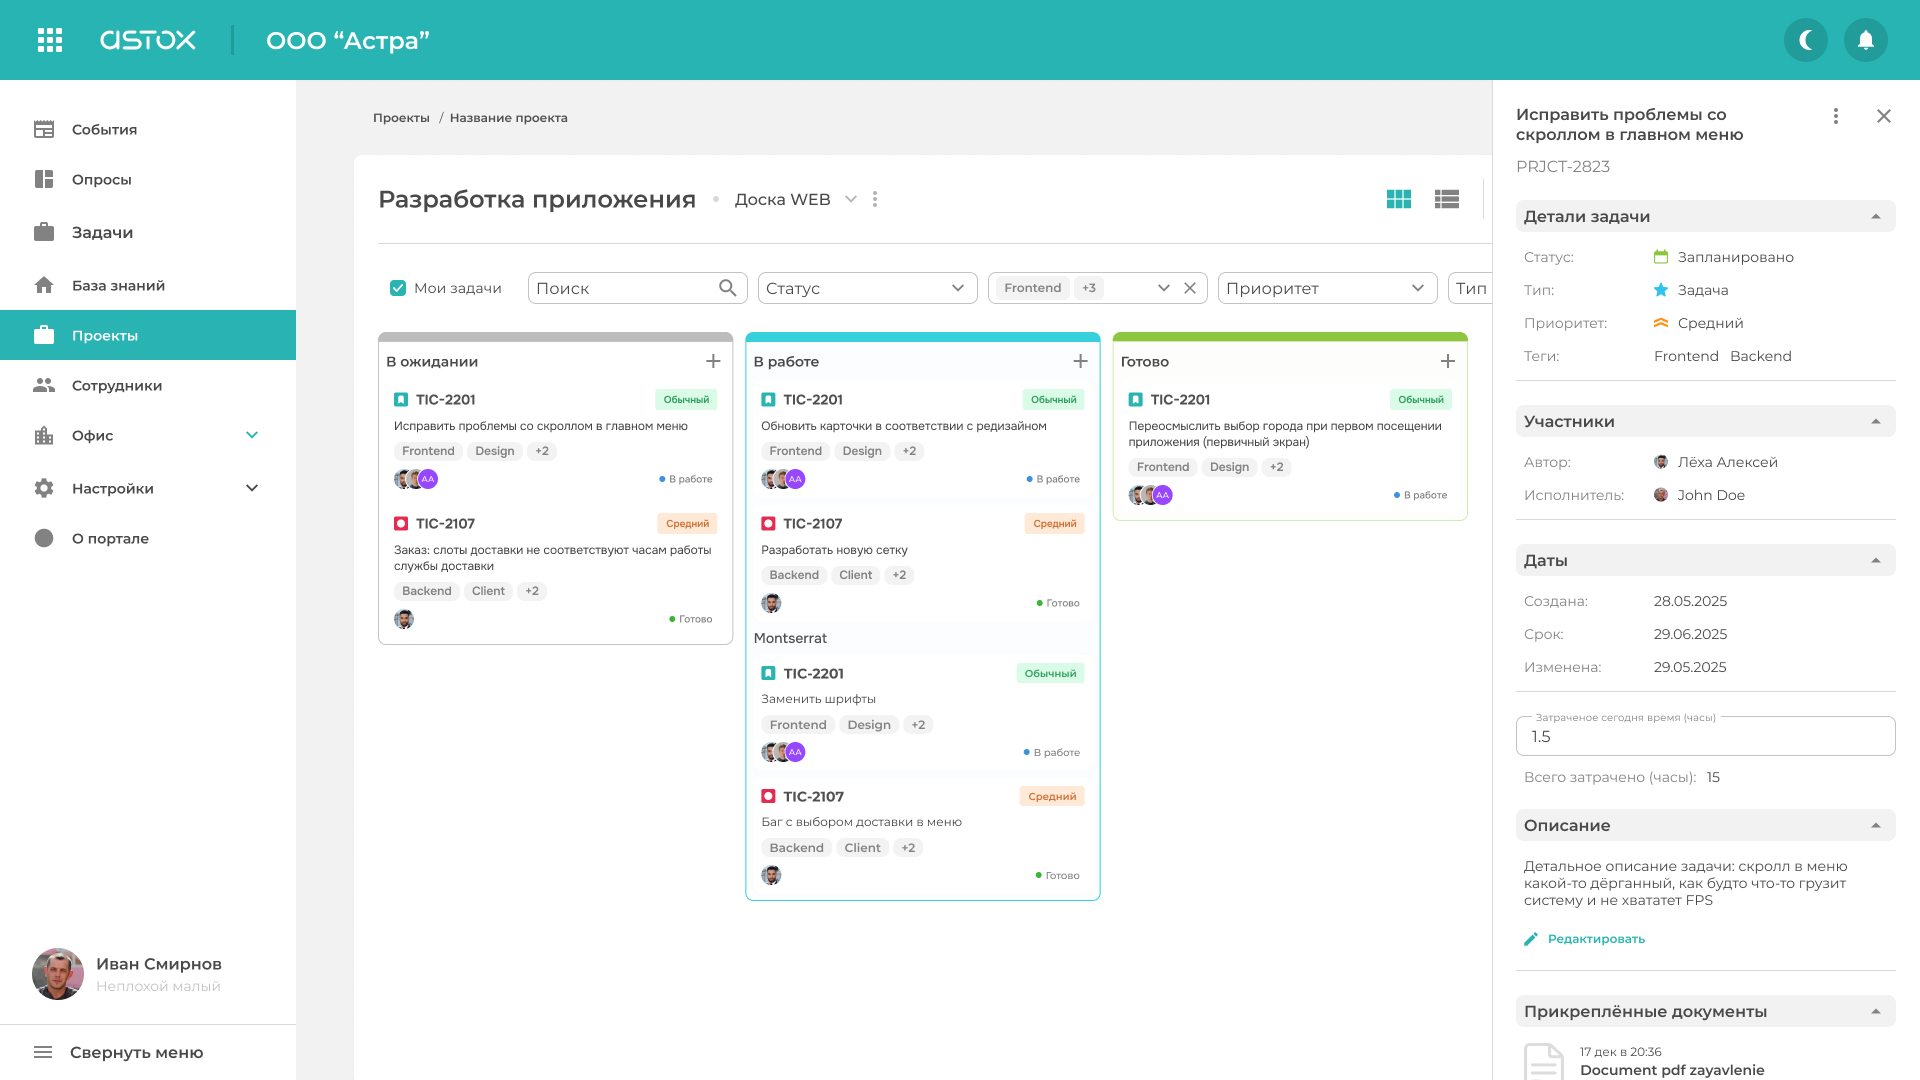1920x1080 pixels.
Task: Open the "Статус" filter dropdown
Action: tap(866, 288)
